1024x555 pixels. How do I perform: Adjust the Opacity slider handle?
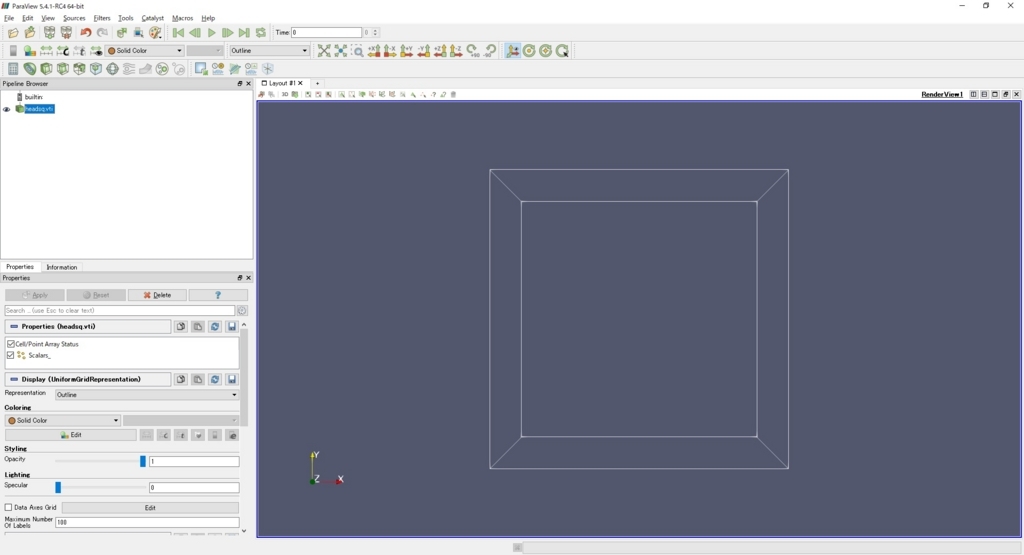tap(143, 461)
